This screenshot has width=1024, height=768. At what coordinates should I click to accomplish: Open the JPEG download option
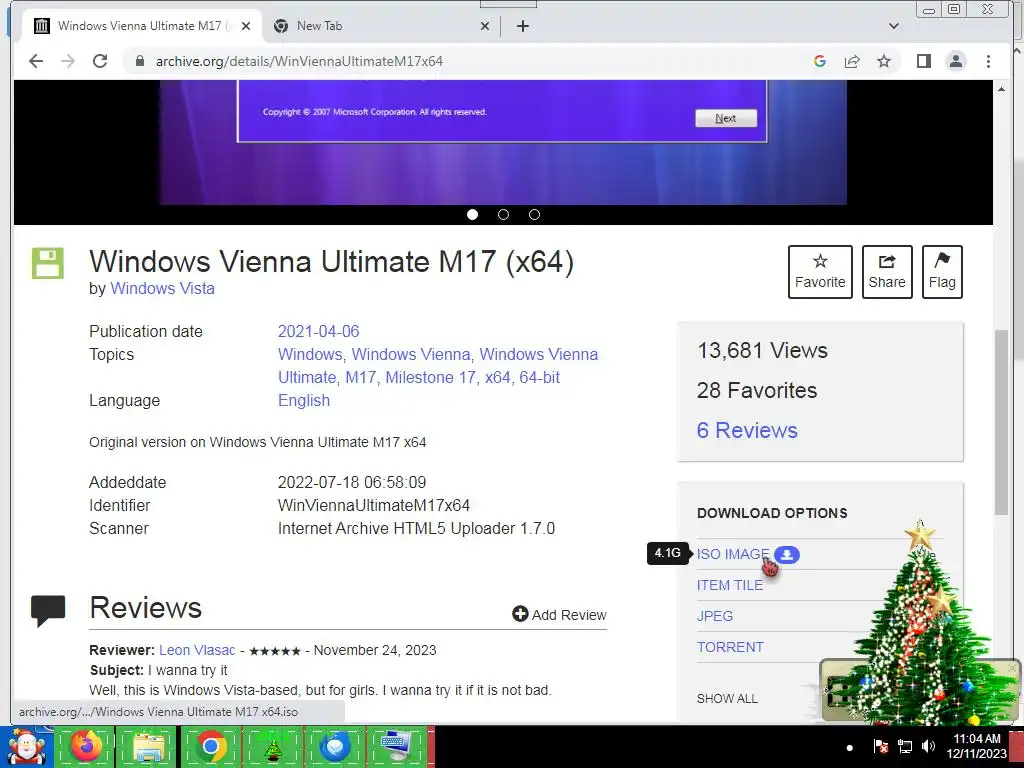pos(714,616)
